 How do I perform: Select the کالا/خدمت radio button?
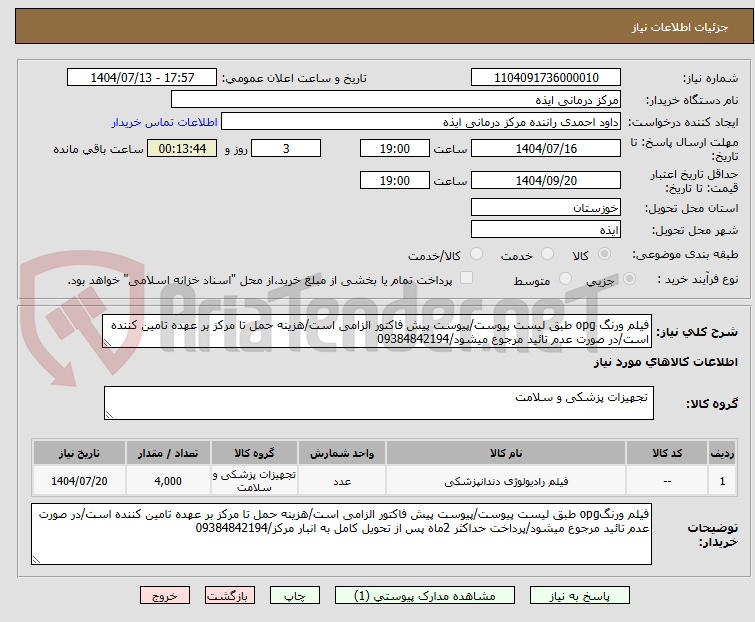pyautogui.click(x=476, y=254)
